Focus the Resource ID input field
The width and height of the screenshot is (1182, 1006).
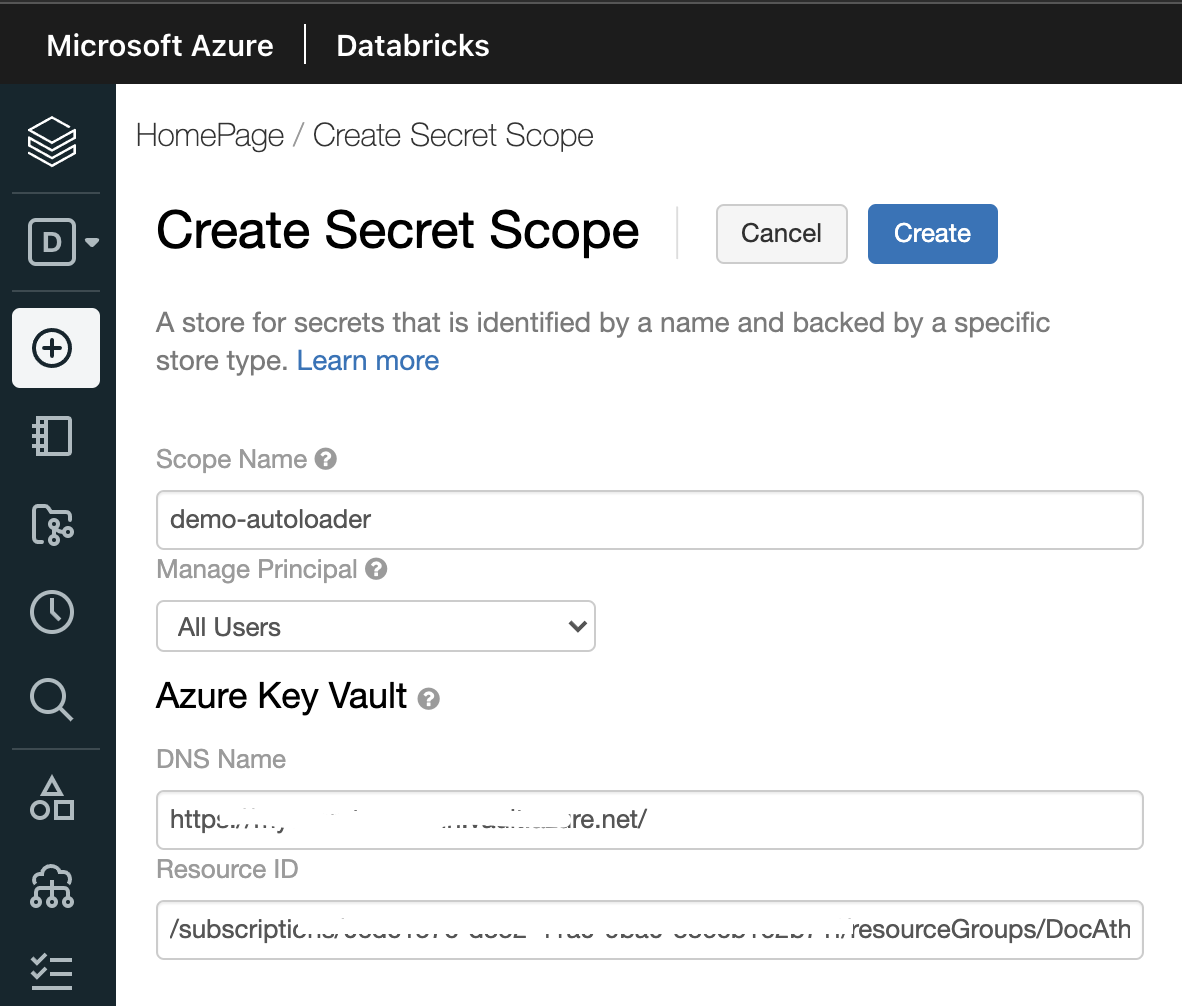click(x=650, y=930)
